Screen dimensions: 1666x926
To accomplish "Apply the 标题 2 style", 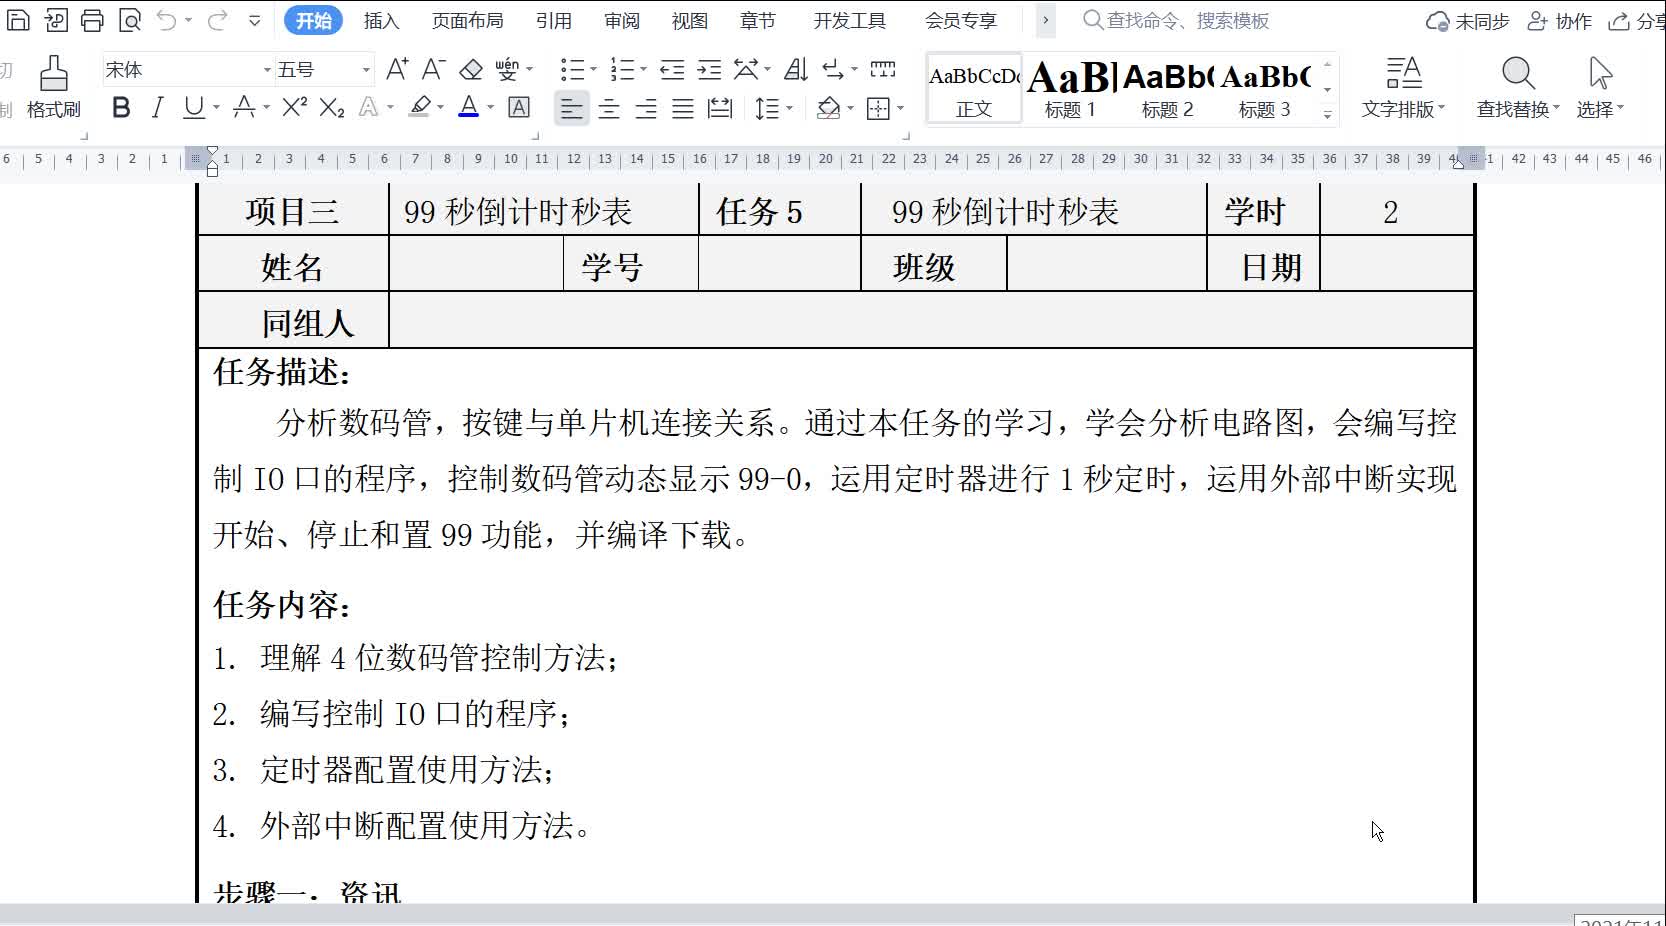I will (1168, 89).
